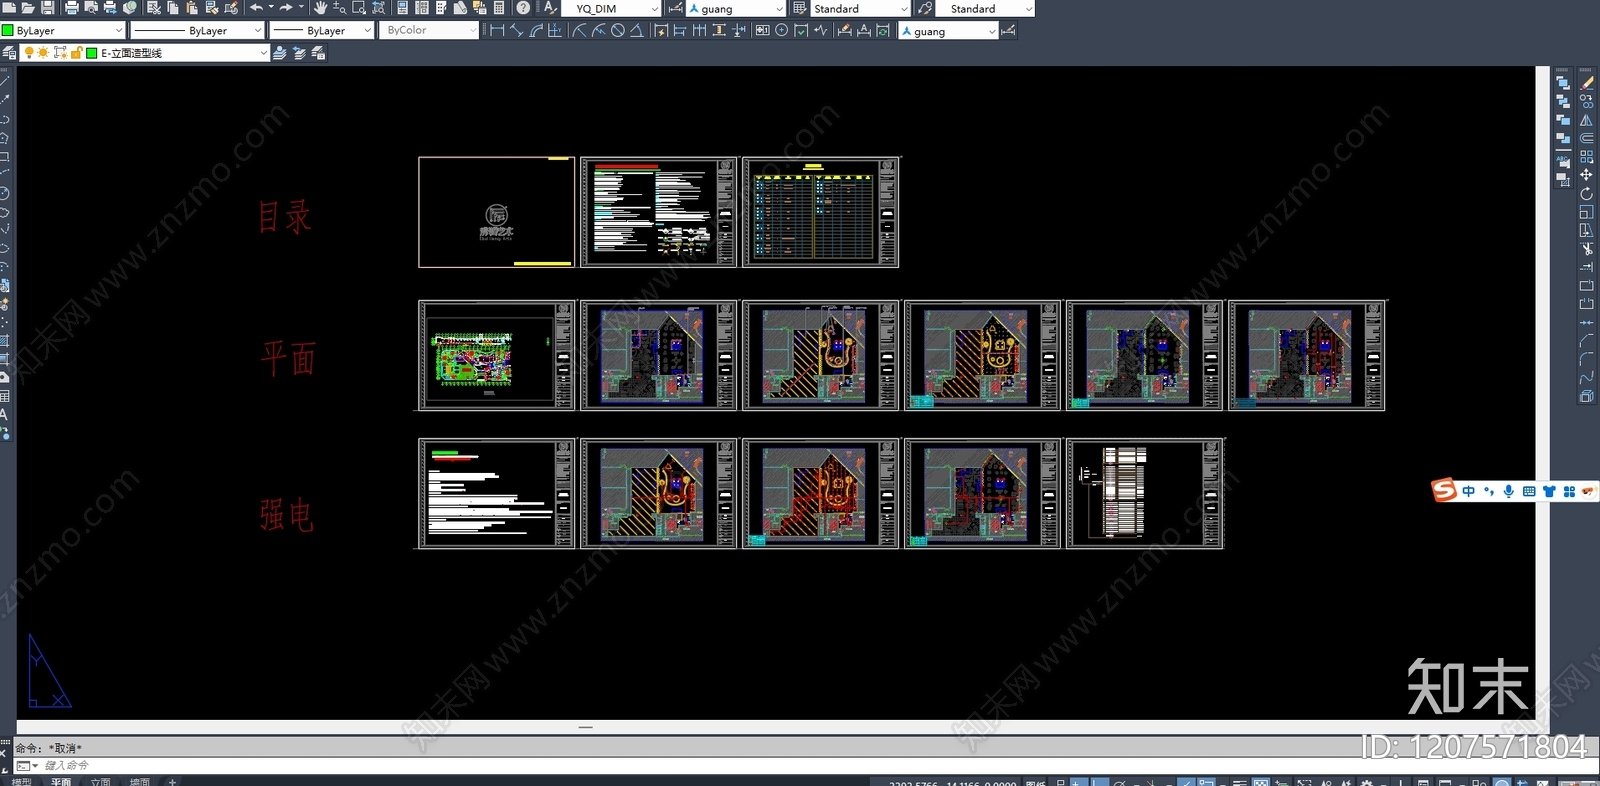1600x786 pixels.
Task: Click the Sogou microphone voice input icon
Action: pyautogui.click(x=1508, y=491)
